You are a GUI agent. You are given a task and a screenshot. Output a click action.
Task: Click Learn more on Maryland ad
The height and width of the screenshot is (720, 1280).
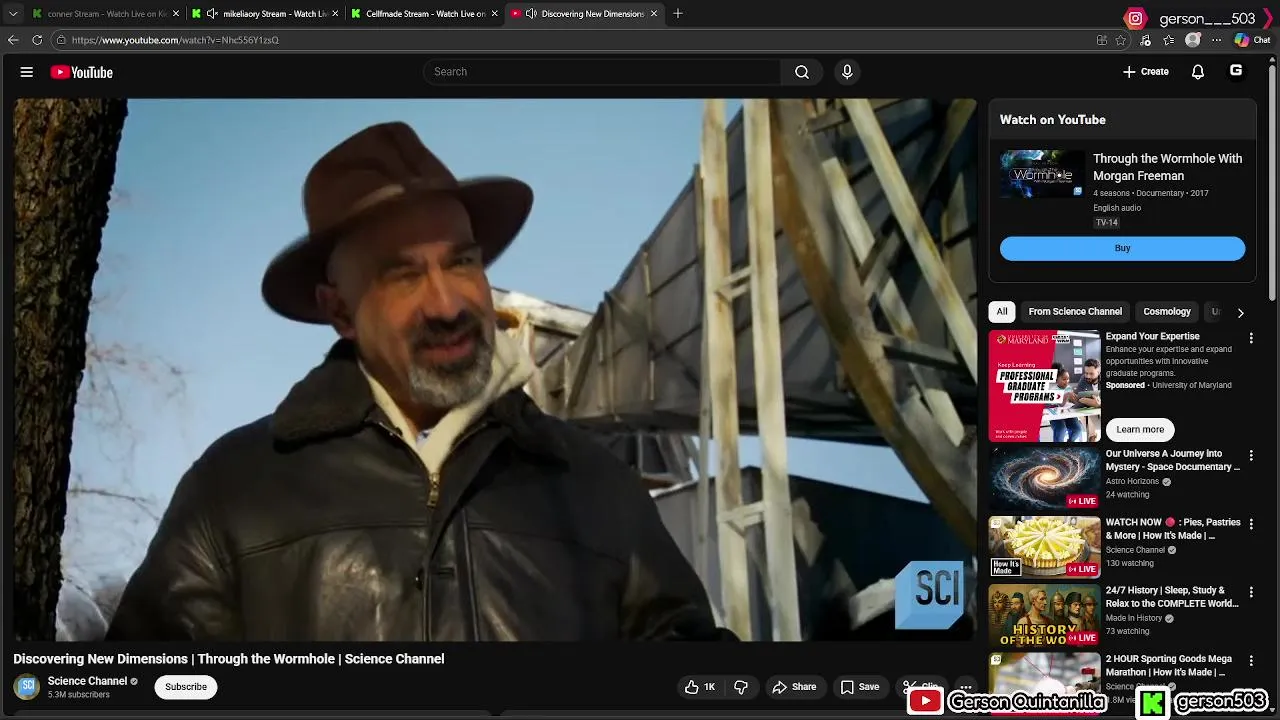[x=1140, y=429]
